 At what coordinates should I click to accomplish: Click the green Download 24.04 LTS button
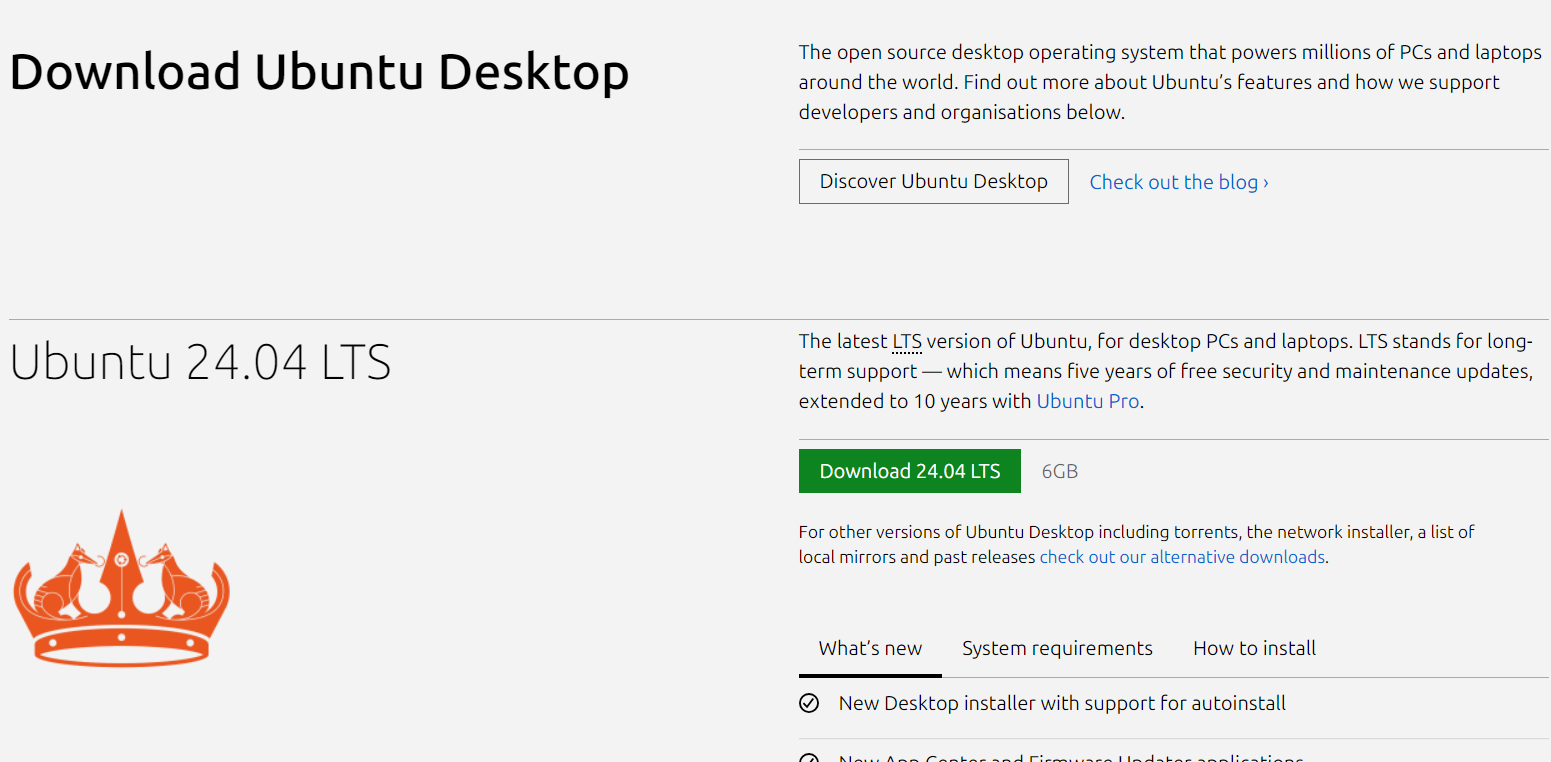909,471
